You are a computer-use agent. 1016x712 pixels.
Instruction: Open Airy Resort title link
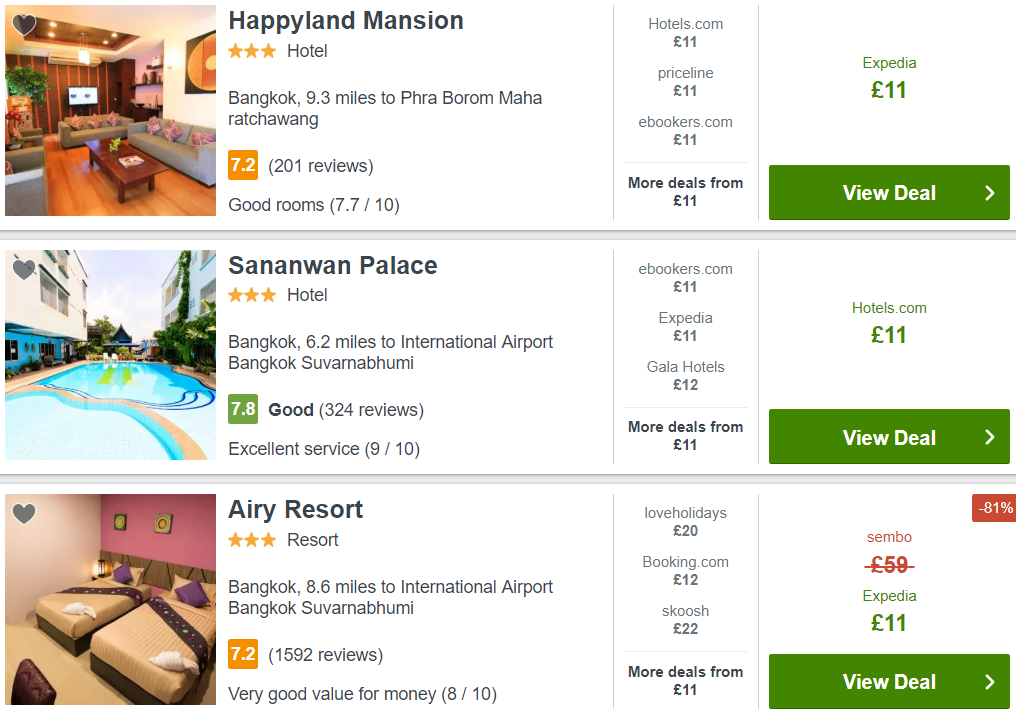(295, 510)
